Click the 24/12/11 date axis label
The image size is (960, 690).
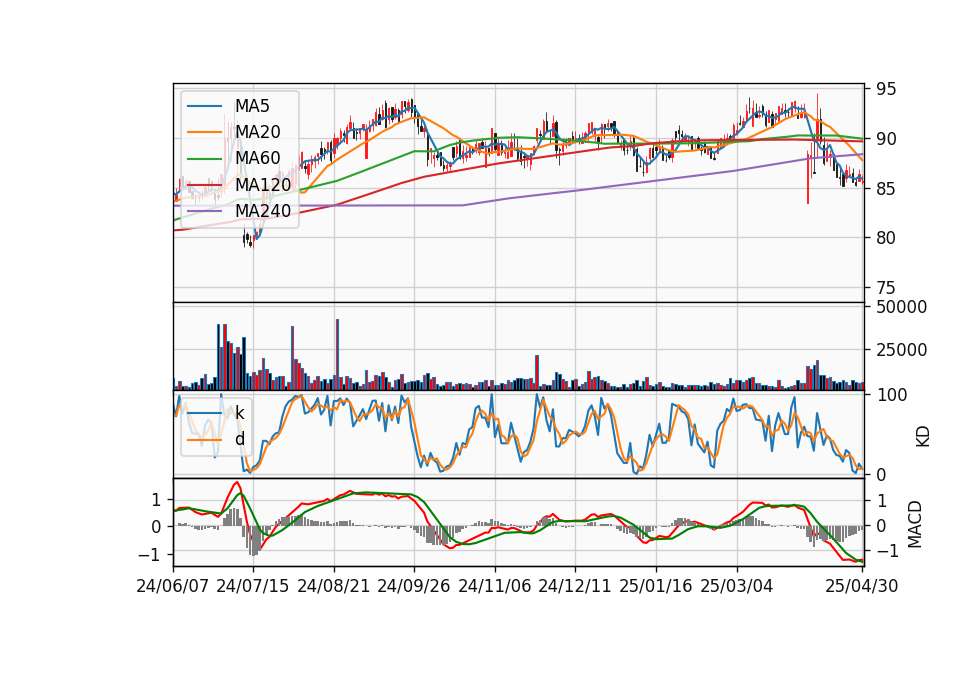click(575, 586)
